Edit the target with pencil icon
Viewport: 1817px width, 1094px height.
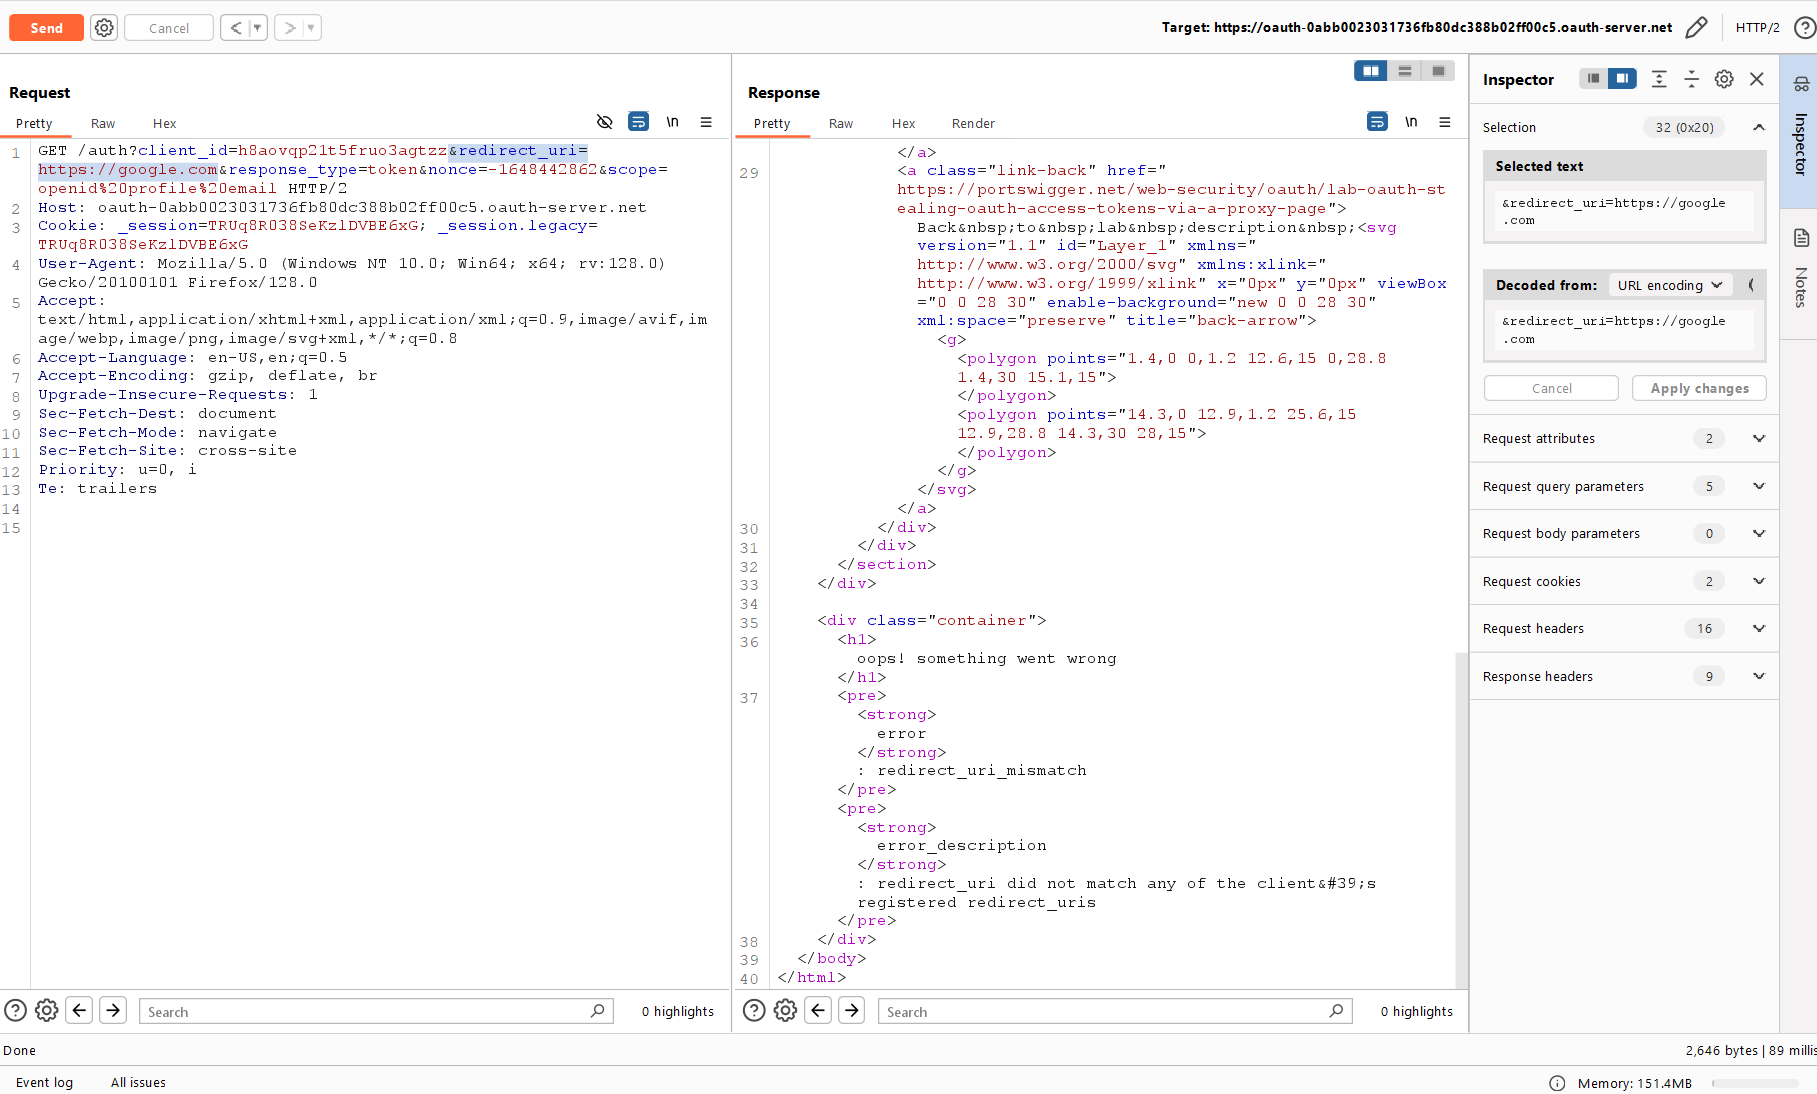tap(1696, 28)
